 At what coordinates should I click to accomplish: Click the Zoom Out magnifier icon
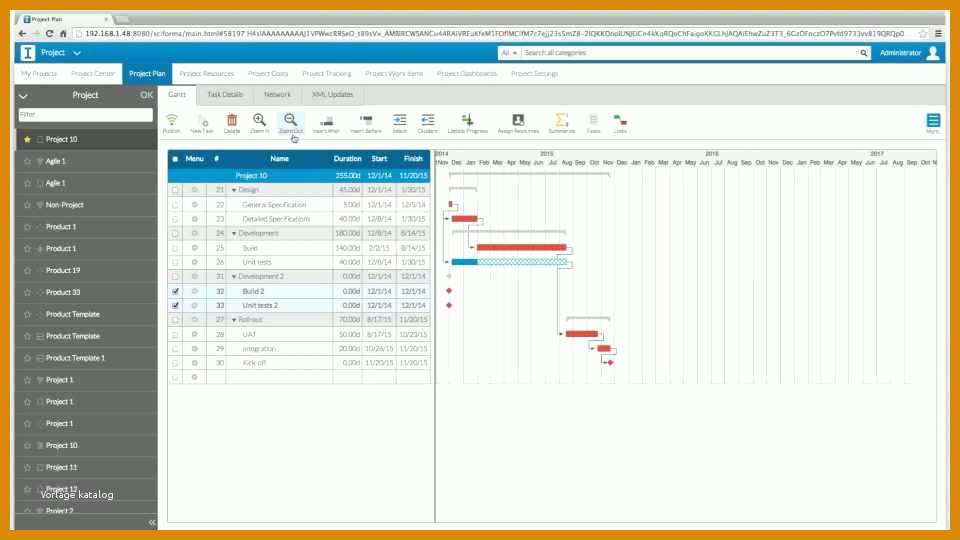pos(291,120)
